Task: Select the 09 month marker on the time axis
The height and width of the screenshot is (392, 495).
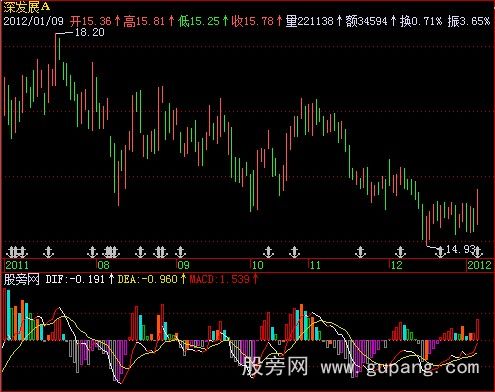Action: [x=183, y=265]
